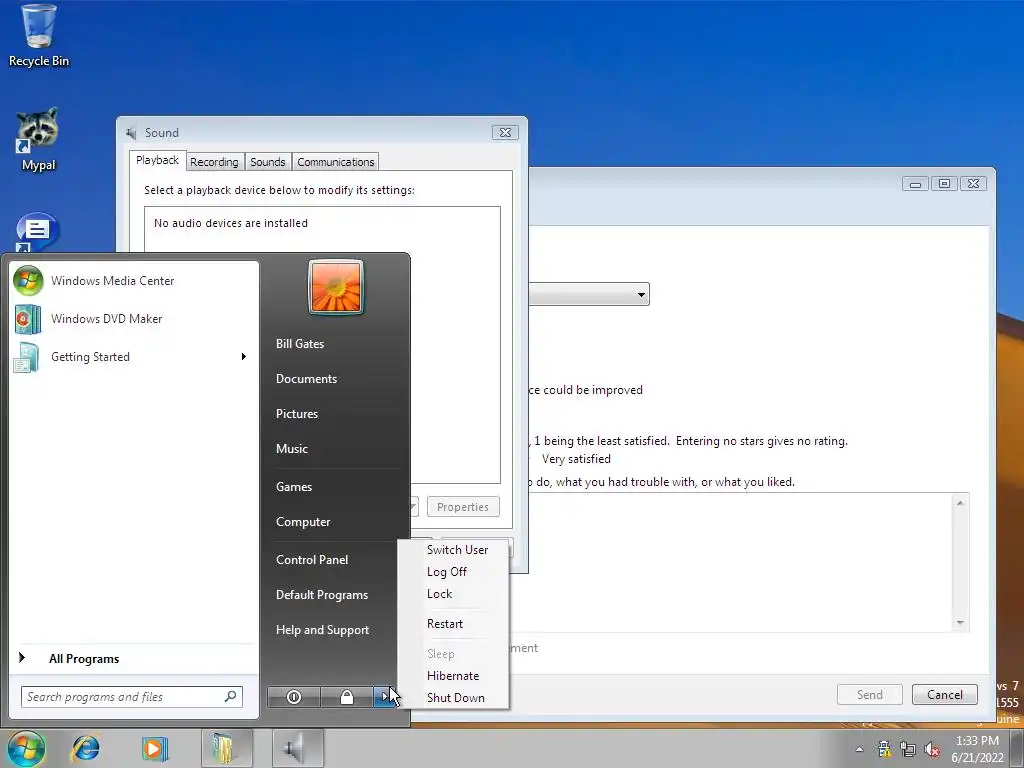Click the flower user account picture
This screenshot has width=1024, height=768.
pos(336,287)
